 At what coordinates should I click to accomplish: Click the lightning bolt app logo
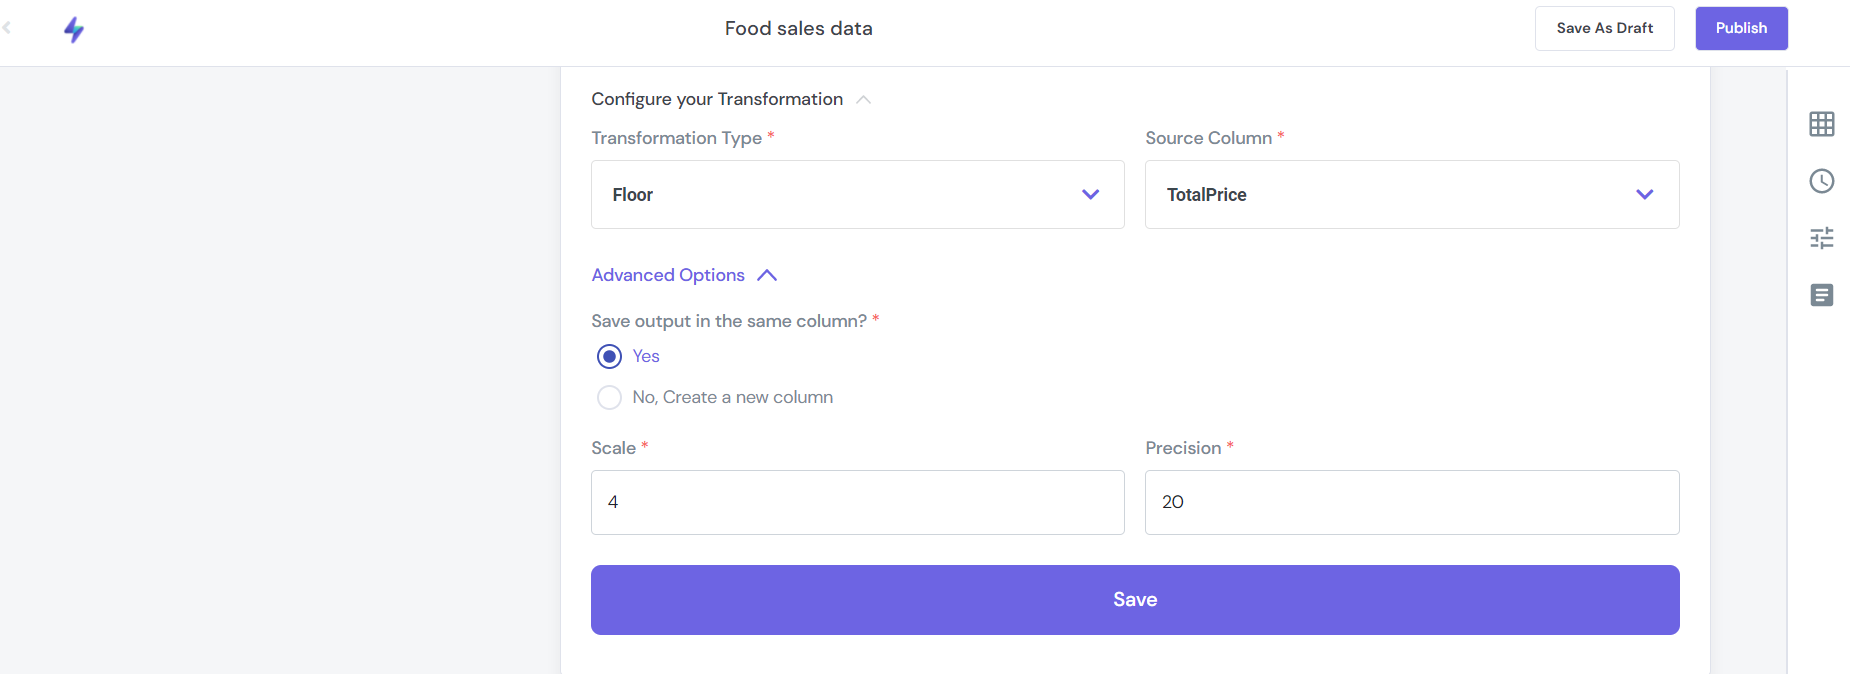click(74, 30)
